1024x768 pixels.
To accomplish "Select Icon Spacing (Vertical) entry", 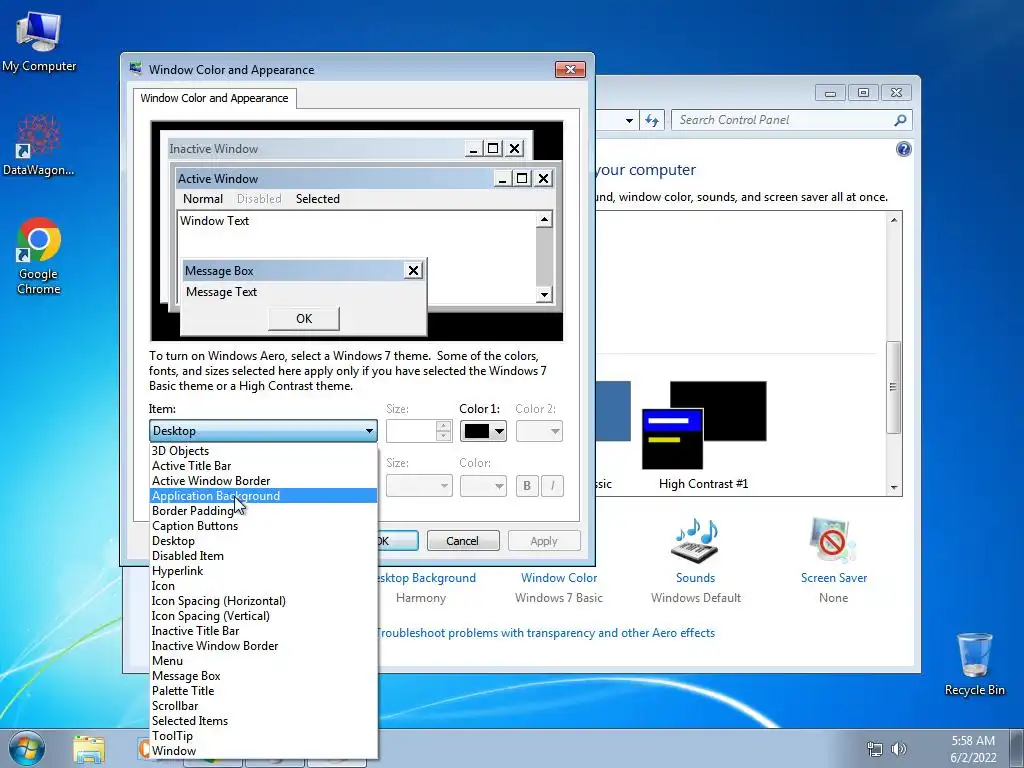I will click(x=263, y=616).
